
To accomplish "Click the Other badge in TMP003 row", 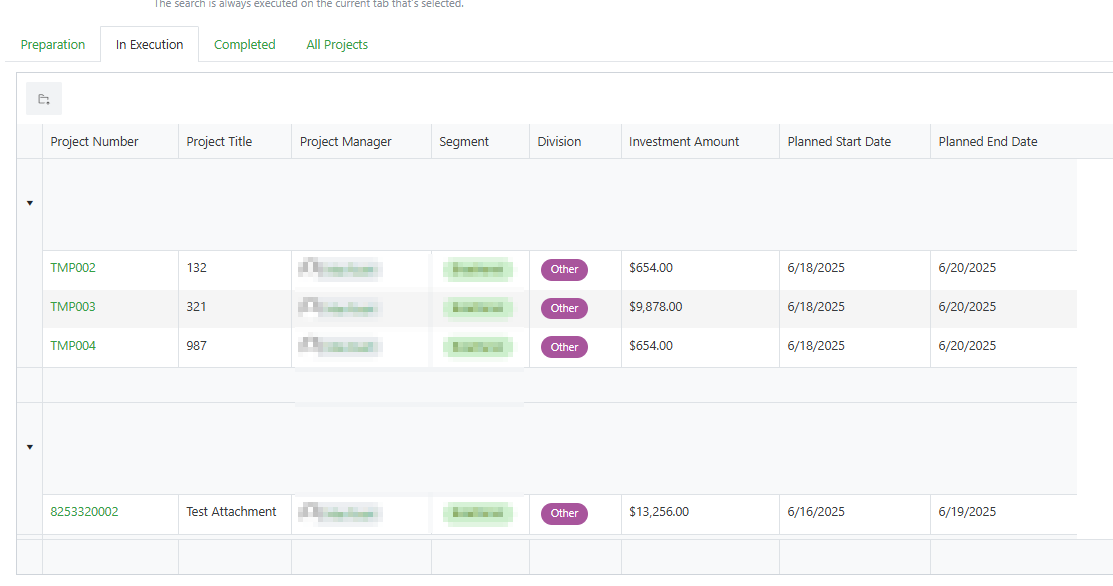I will [x=564, y=308].
